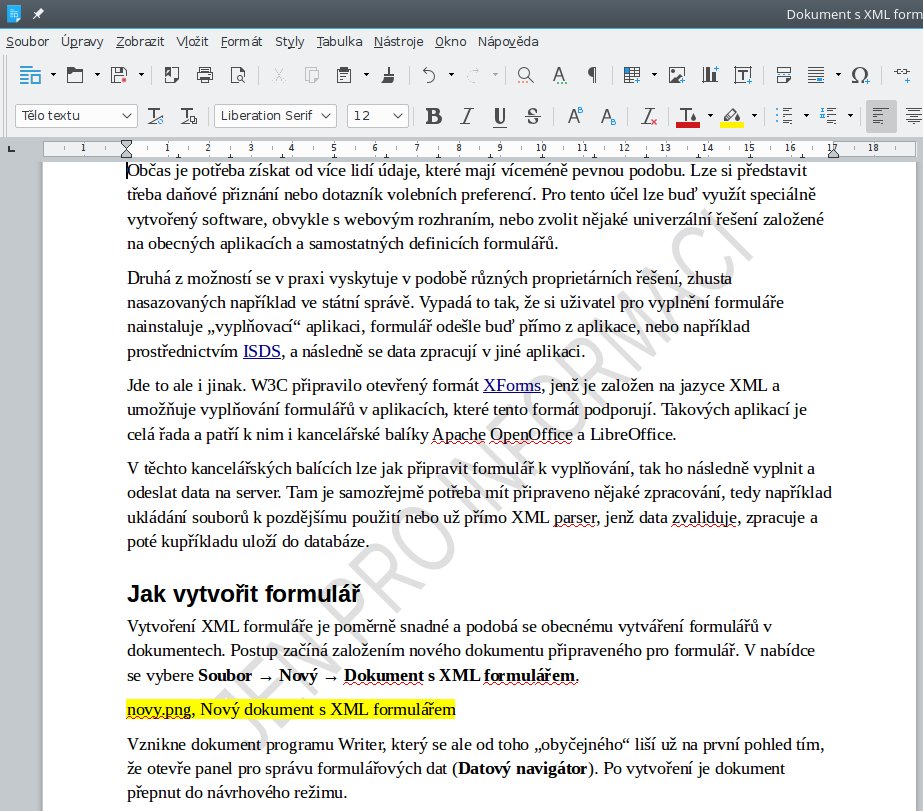Toggle superscript text
The height and width of the screenshot is (811, 923).
pyautogui.click(x=575, y=116)
